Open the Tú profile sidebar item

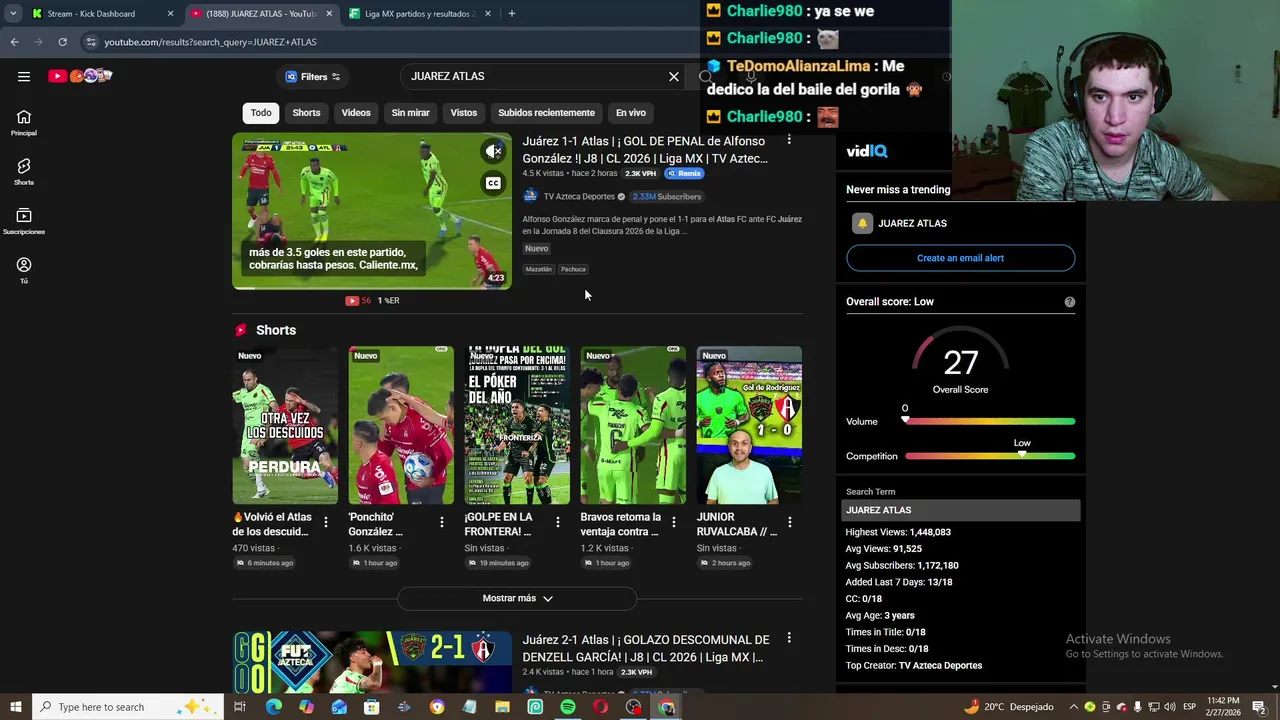click(24, 270)
